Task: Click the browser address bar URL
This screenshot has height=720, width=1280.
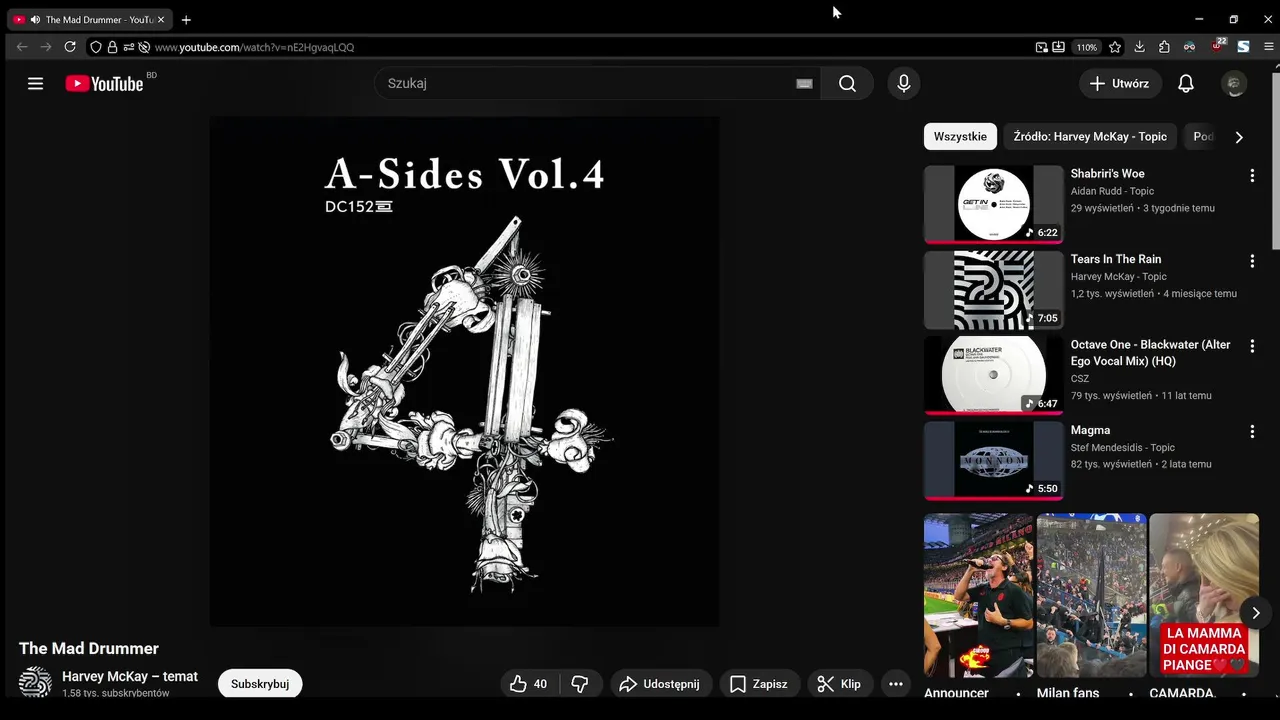Action: pyautogui.click(x=254, y=47)
